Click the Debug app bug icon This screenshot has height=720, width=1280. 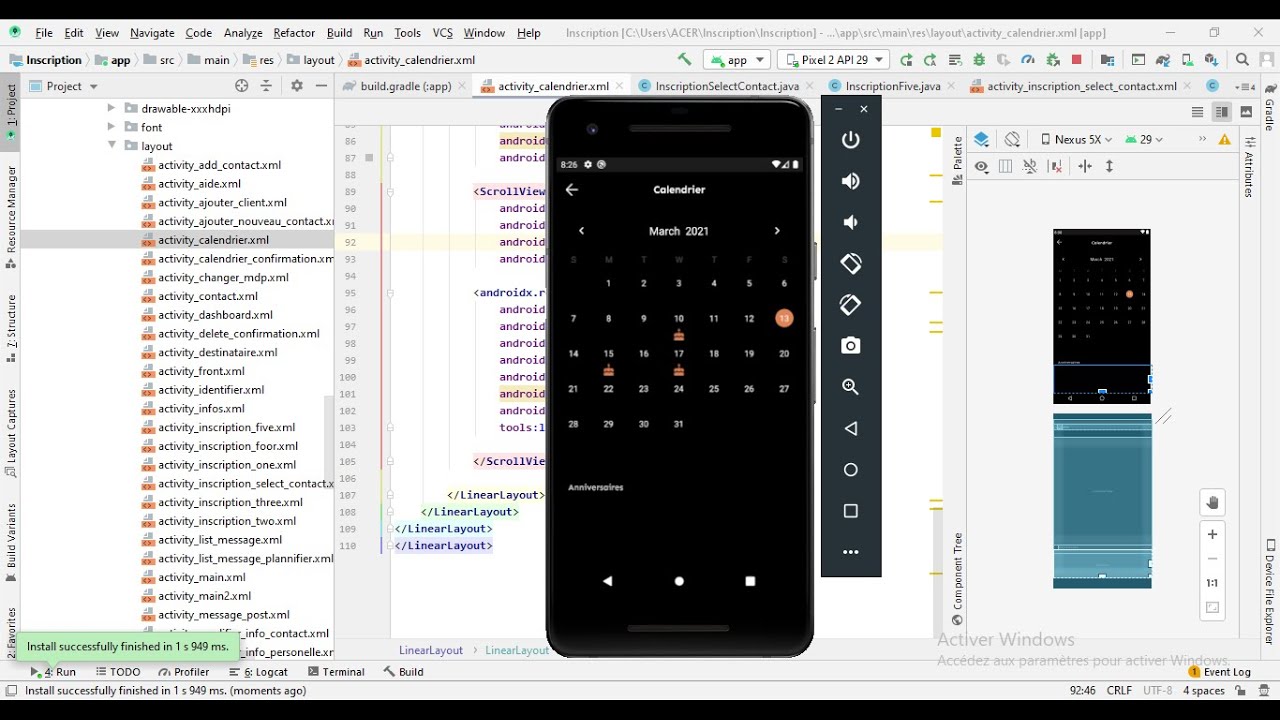point(979,60)
